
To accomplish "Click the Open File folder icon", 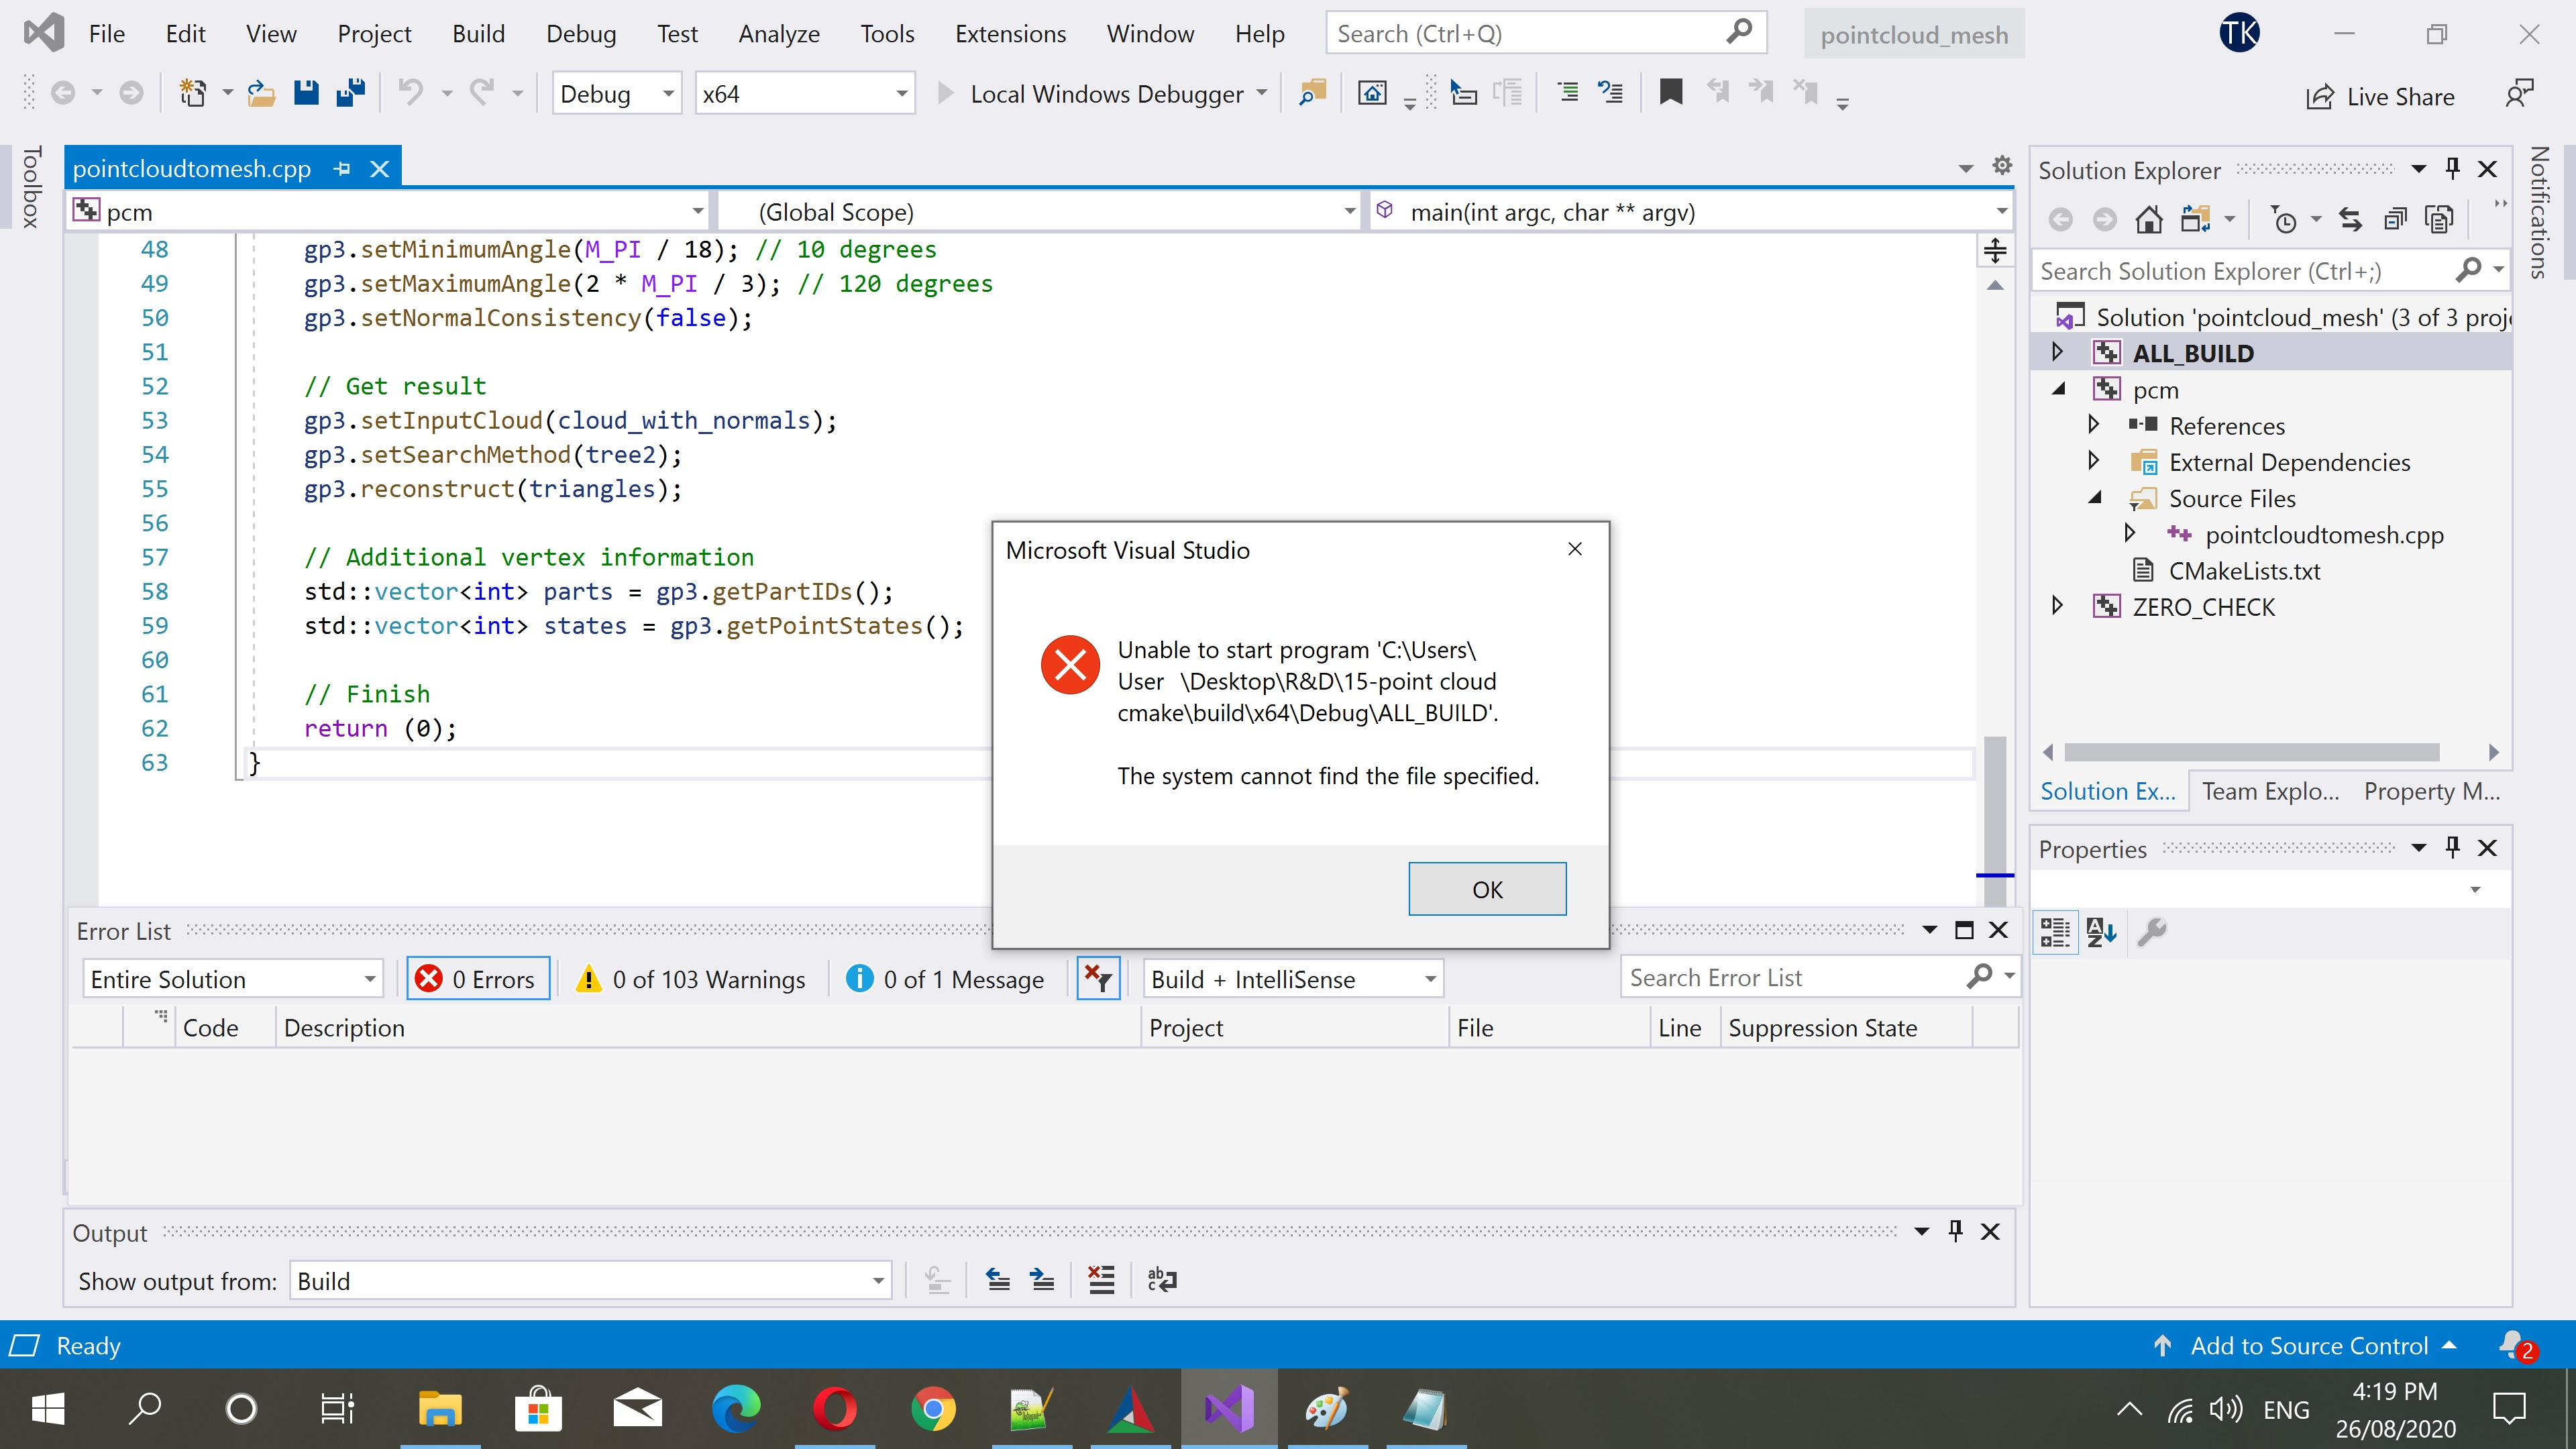I will coord(261,93).
